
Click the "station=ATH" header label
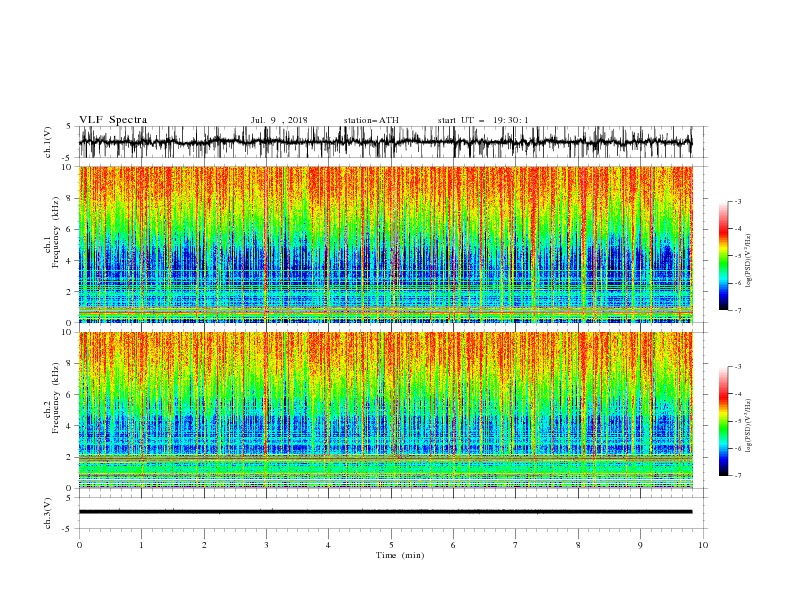pos(371,120)
